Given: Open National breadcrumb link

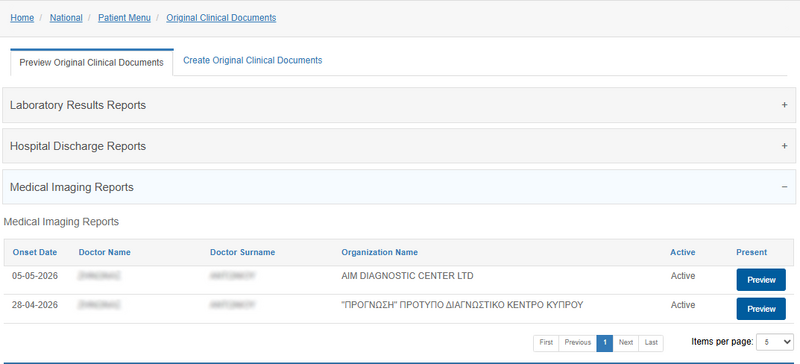Looking at the screenshot, I should [x=66, y=18].
